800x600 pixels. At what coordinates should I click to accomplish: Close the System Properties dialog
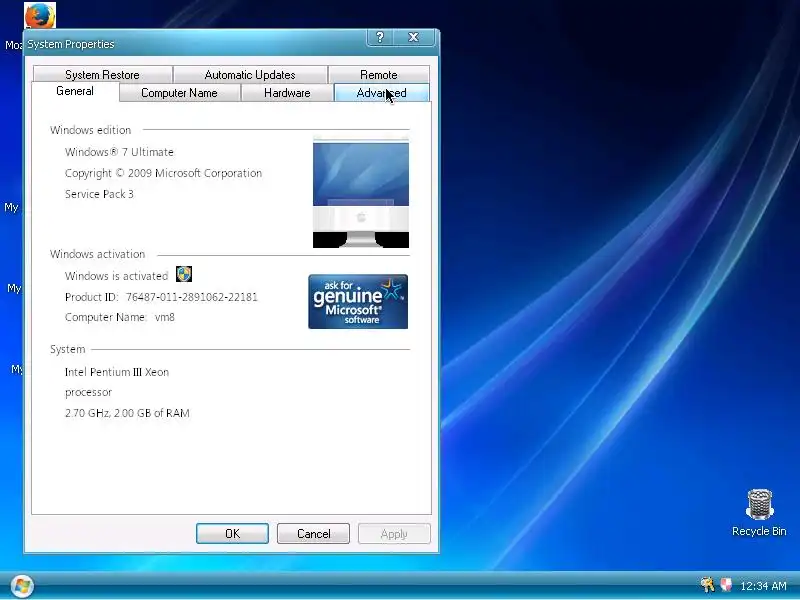[x=414, y=37]
